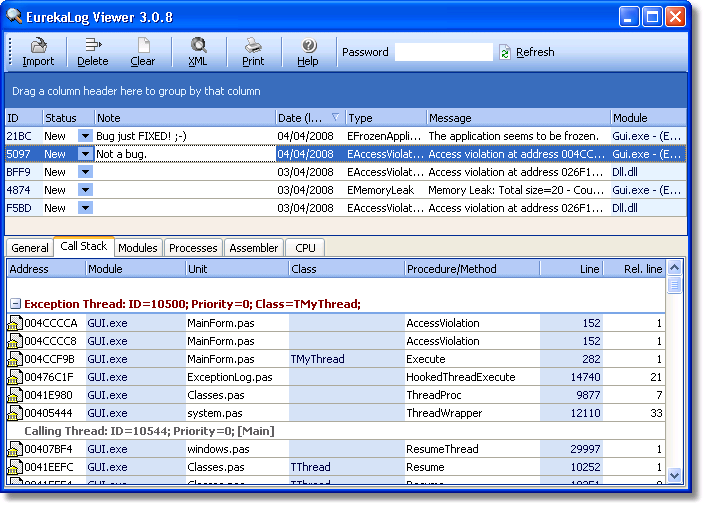The height and width of the screenshot is (505, 704).
Task: Click the Address column header
Action: 46,269
